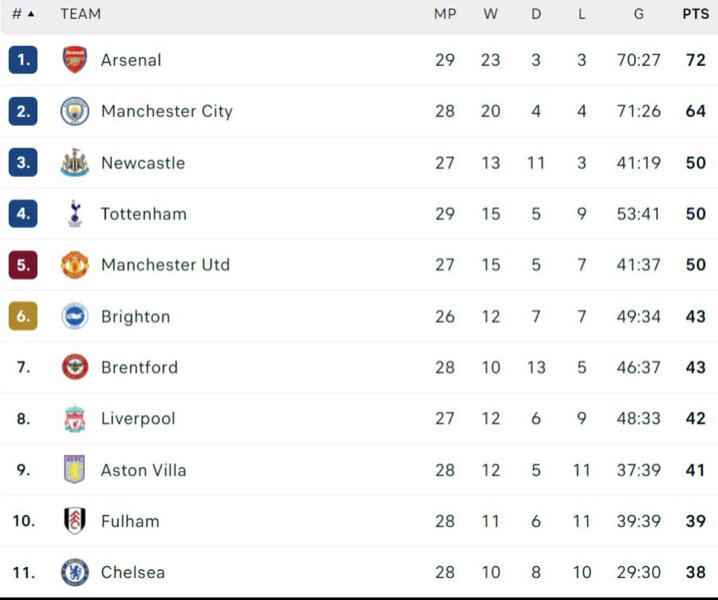Click the blue rank 1 position badge
This screenshot has height=600, width=718.
click(23, 60)
